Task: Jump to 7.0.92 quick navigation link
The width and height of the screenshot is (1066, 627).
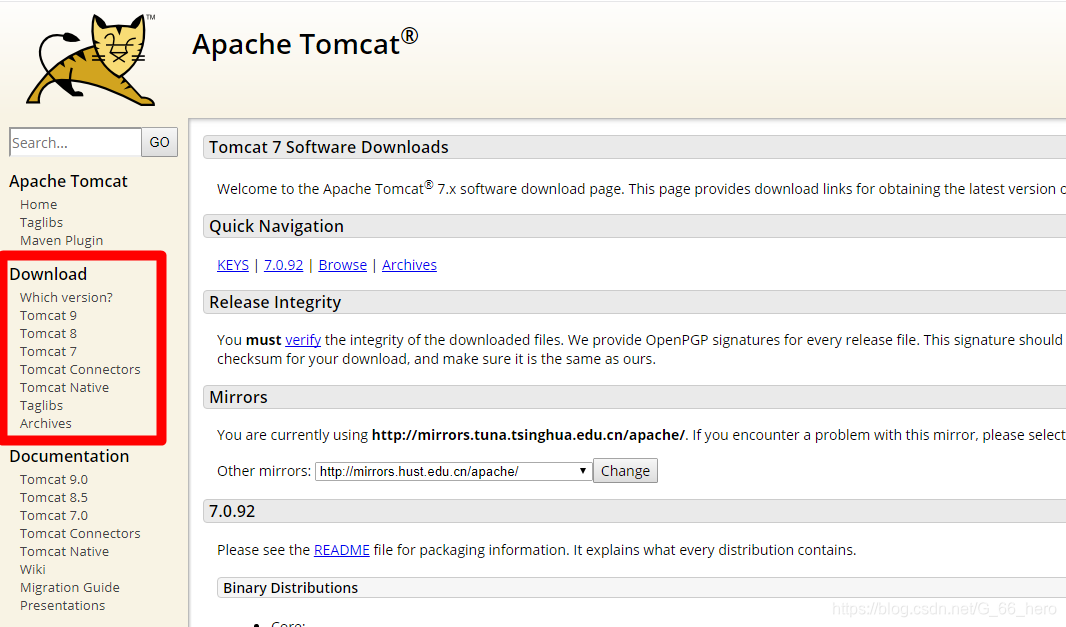Action: 283,265
